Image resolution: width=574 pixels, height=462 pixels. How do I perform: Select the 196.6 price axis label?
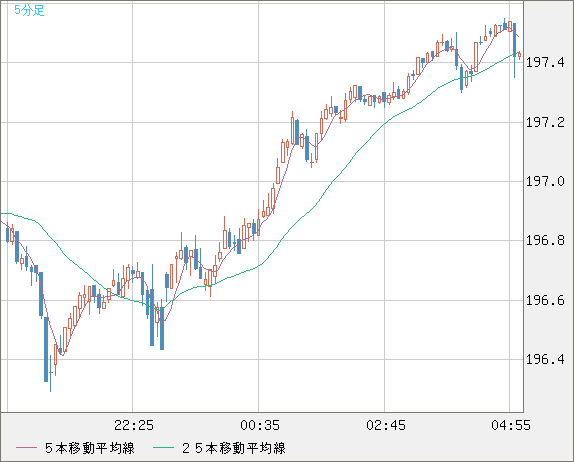click(545, 301)
